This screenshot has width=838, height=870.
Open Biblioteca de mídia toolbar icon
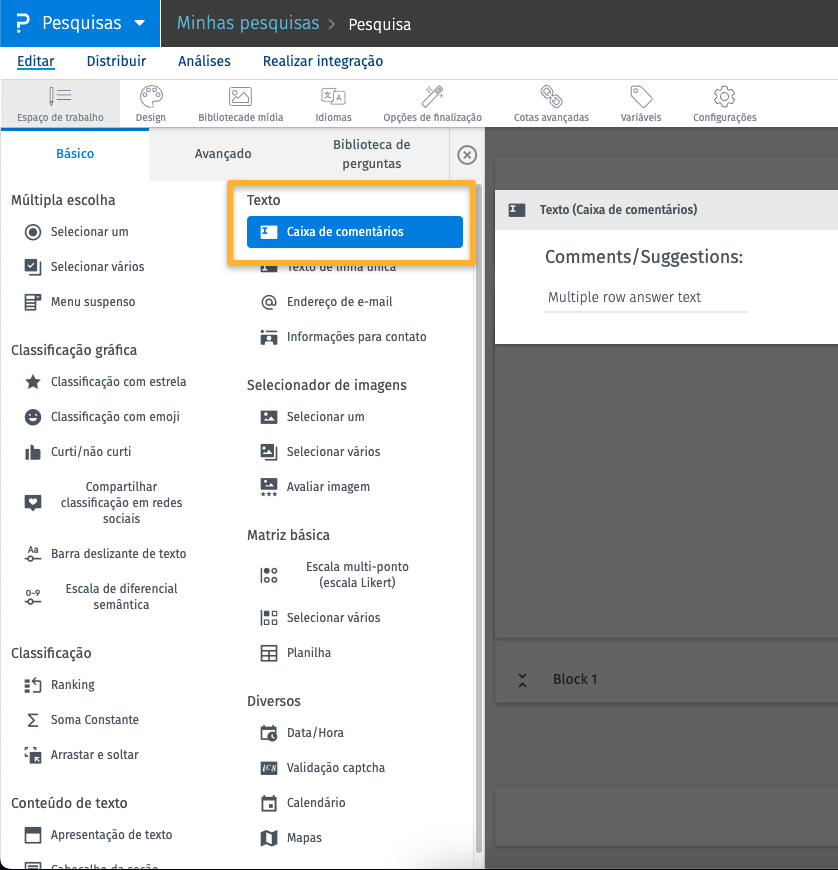(x=240, y=97)
